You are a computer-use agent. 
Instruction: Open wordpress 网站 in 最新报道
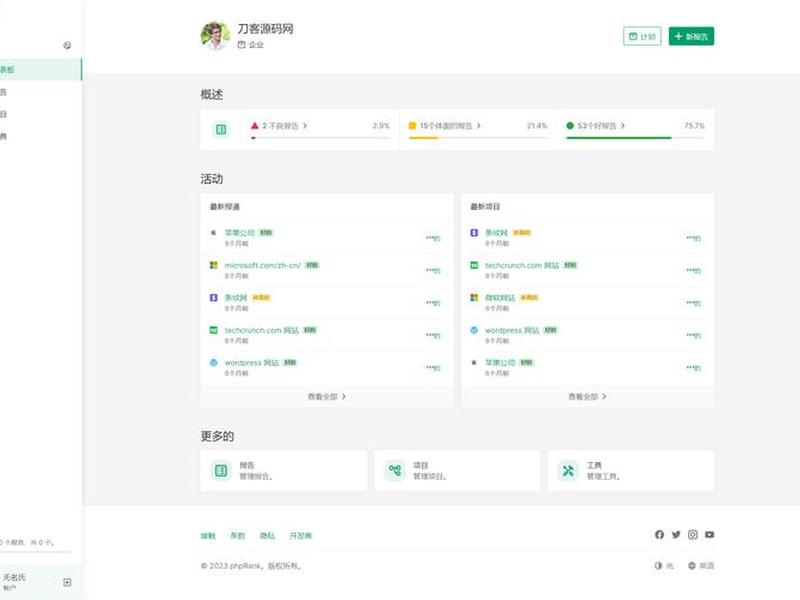[x=252, y=363]
